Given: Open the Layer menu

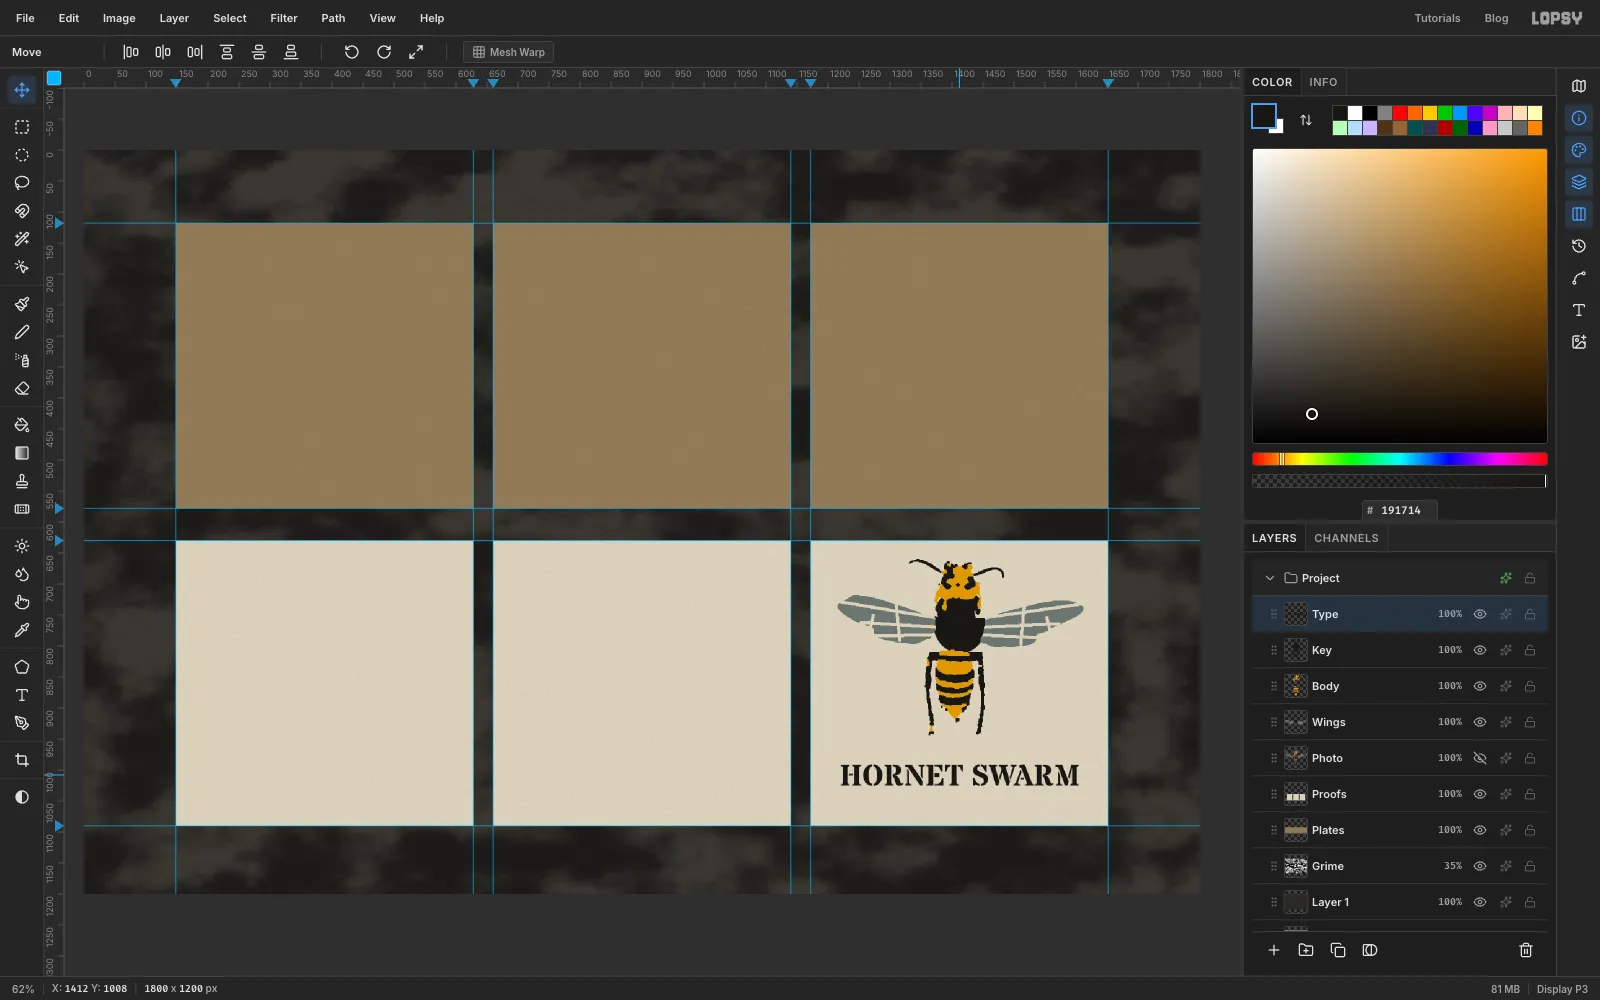Looking at the screenshot, I should pyautogui.click(x=174, y=18).
